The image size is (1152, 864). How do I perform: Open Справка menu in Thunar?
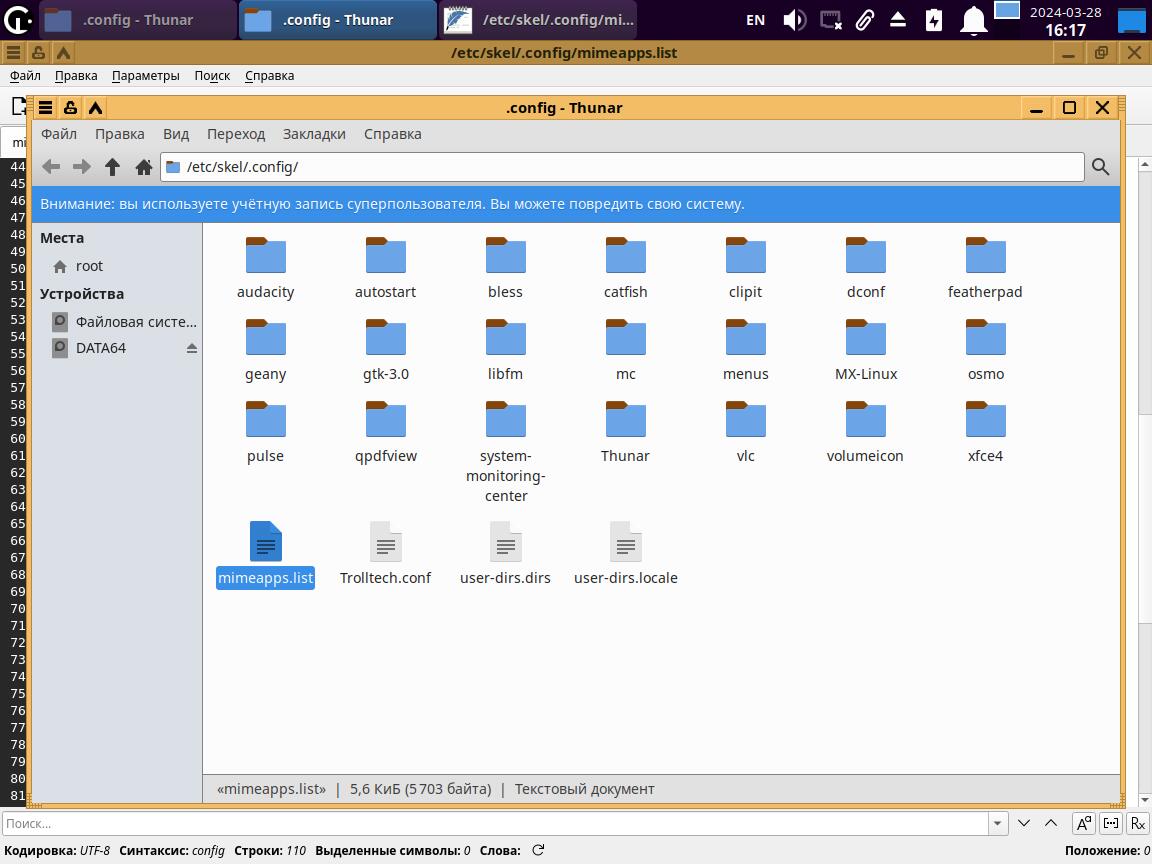coord(392,134)
